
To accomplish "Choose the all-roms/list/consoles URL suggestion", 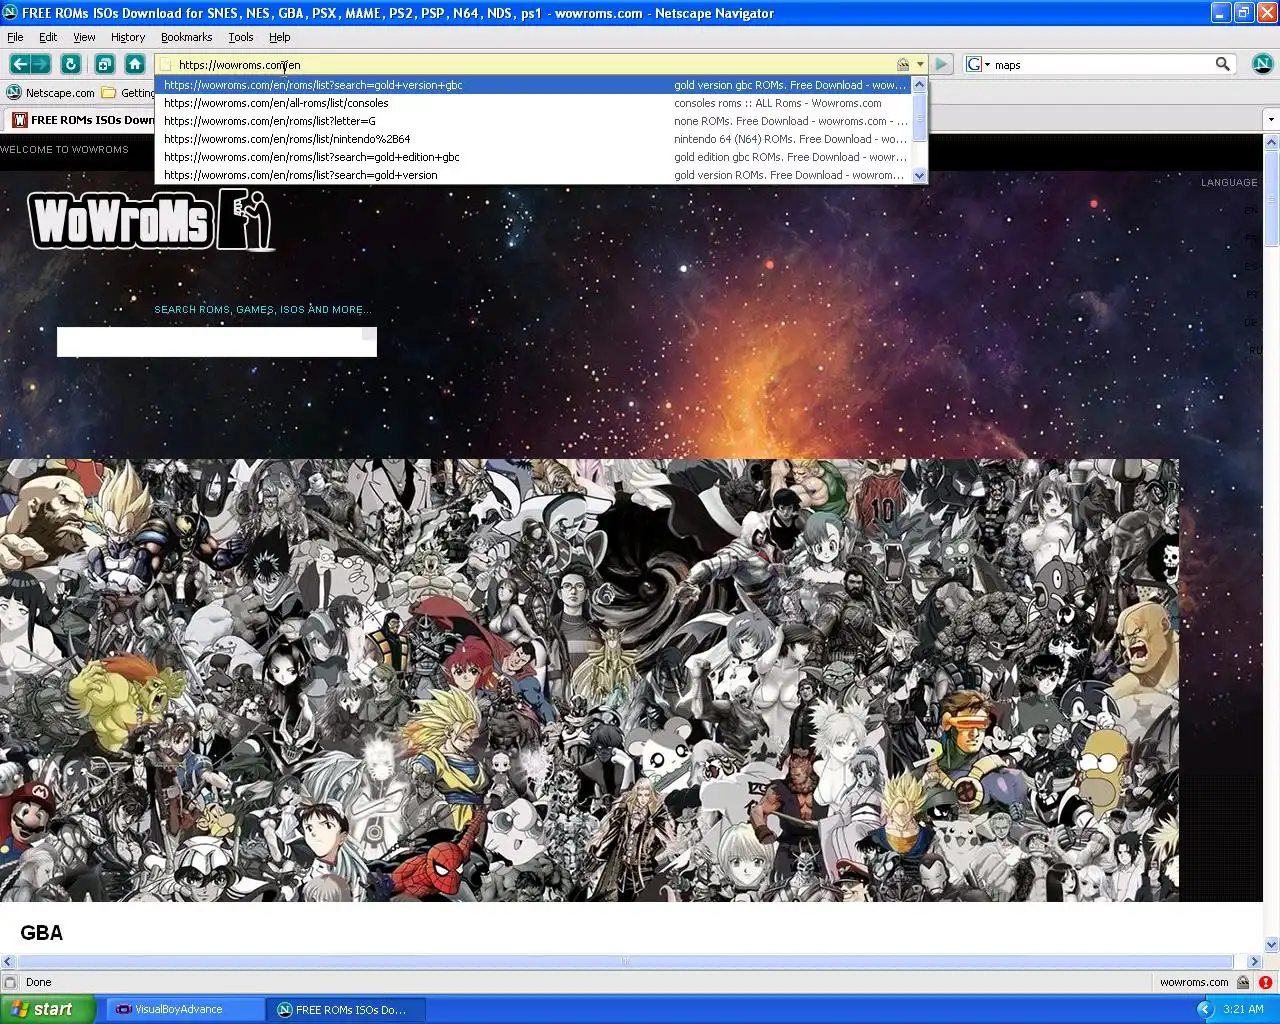I will [534, 103].
